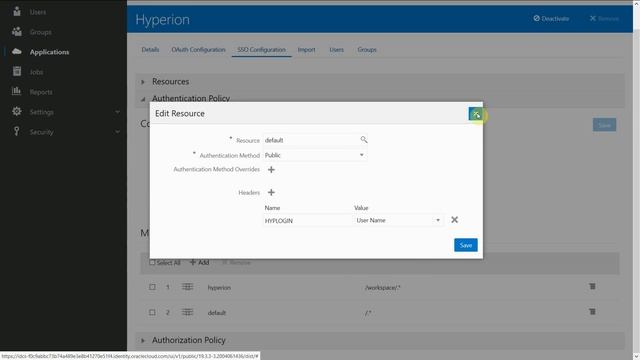Viewport: 640px width, 360px height.
Task: Open the Authentication Method dropdown
Action: click(314, 155)
